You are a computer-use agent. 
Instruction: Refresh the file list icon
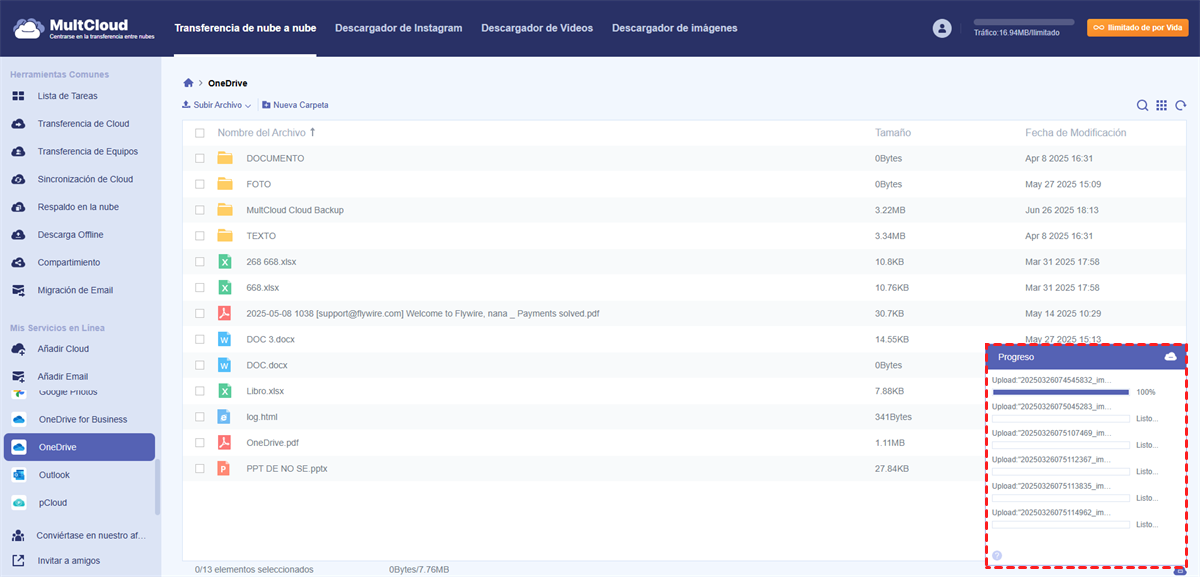[x=1181, y=105]
